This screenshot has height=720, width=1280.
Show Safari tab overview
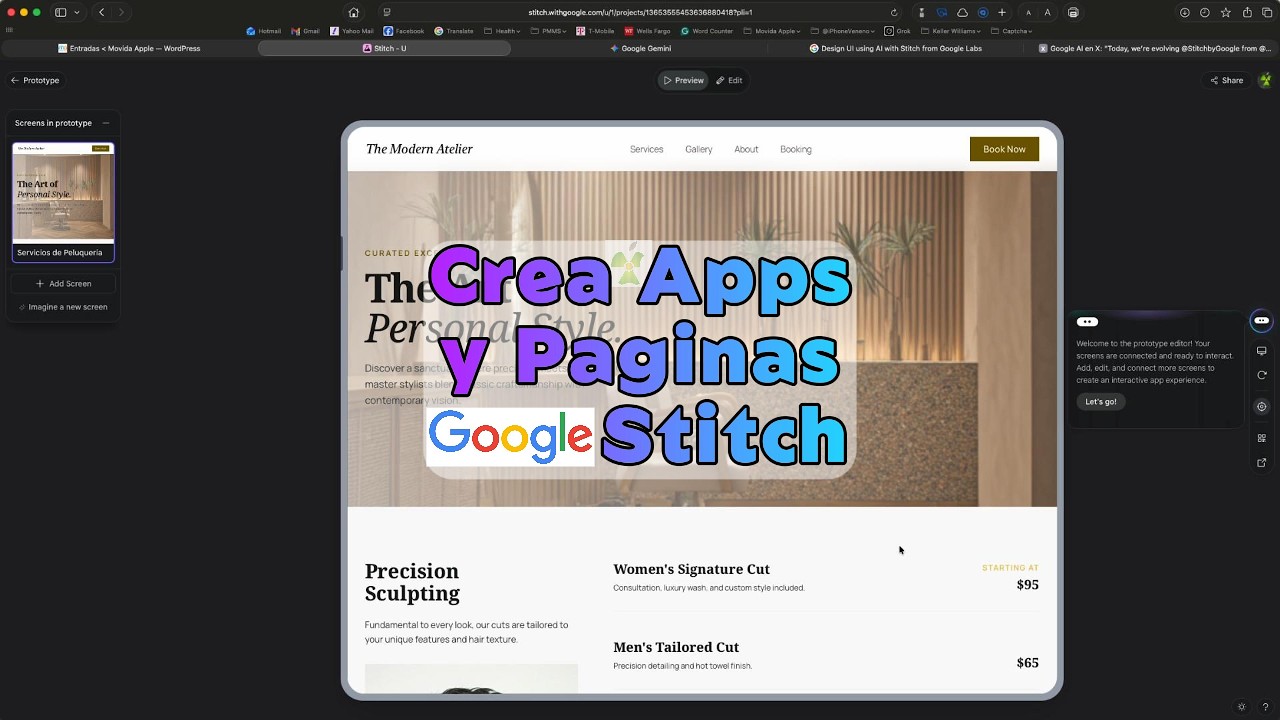click(x=1266, y=12)
